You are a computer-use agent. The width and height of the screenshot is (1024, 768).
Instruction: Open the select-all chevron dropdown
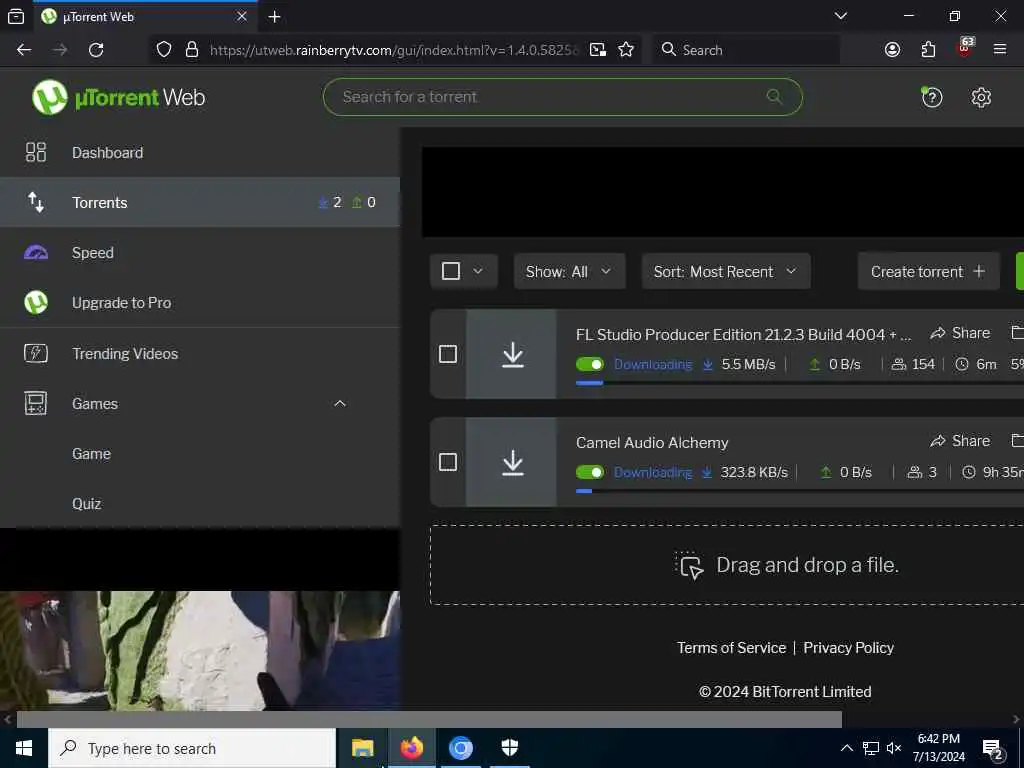coord(478,271)
